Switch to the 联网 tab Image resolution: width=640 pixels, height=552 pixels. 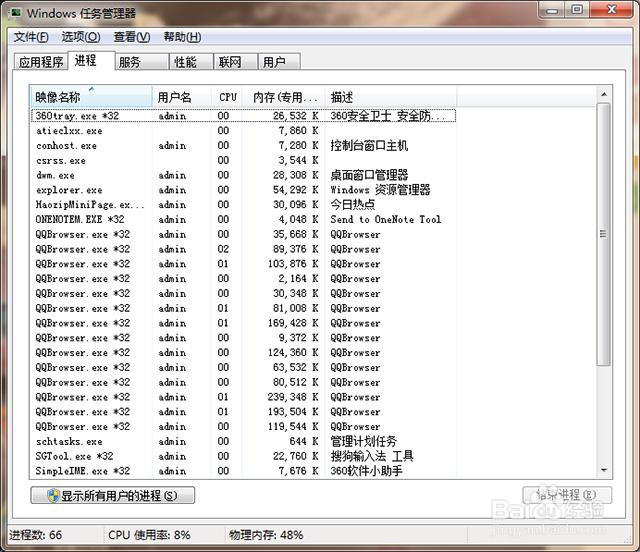click(x=236, y=62)
